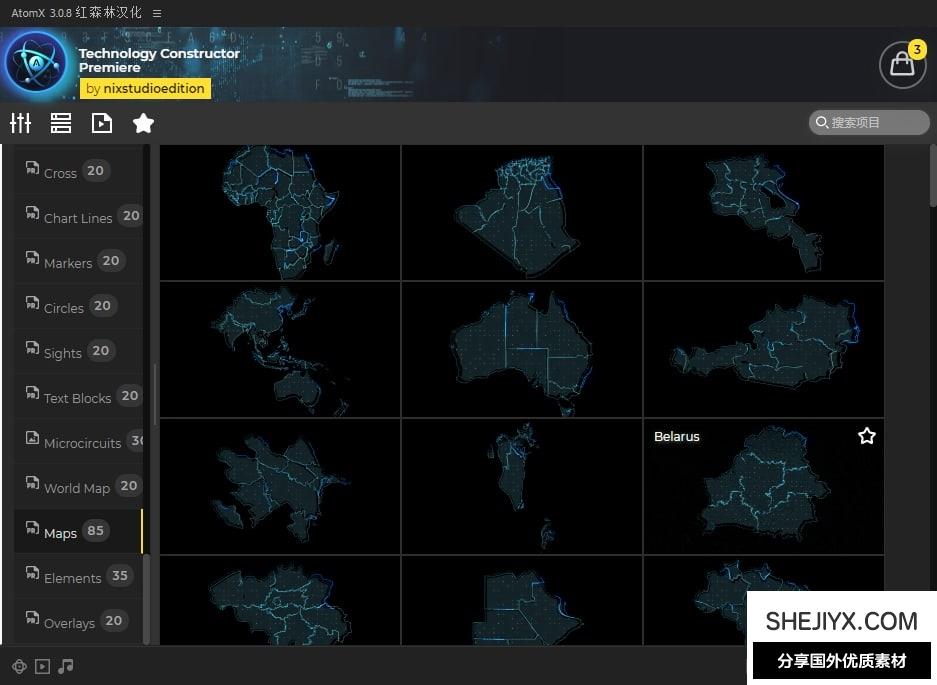937x685 pixels.
Task: Click the stacked list view icon
Action: (61, 123)
